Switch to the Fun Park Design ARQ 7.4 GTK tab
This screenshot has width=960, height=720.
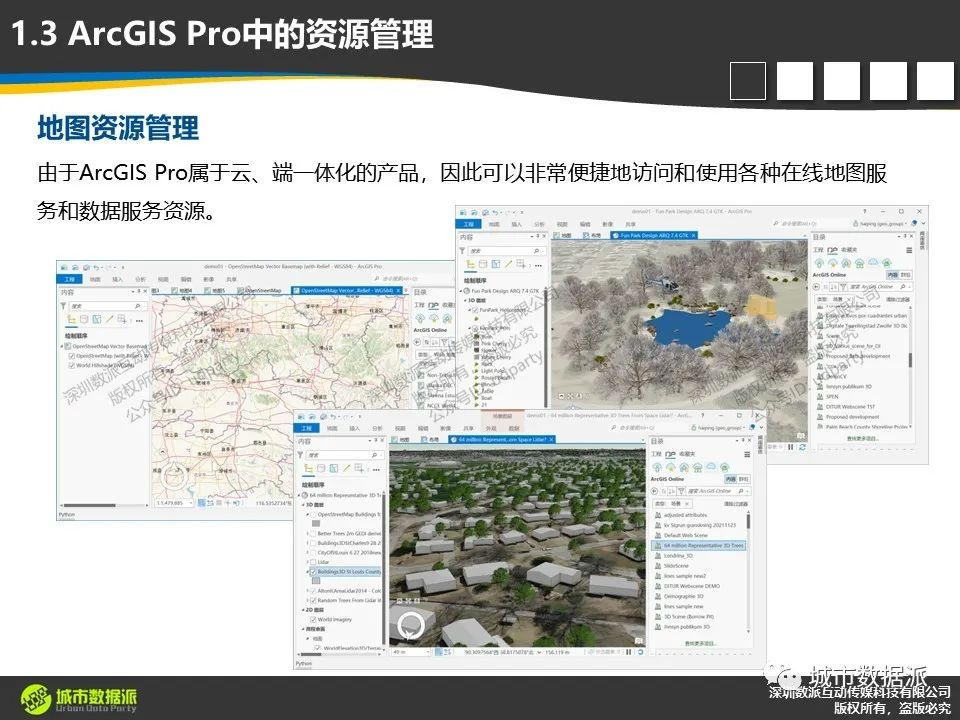click(x=654, y=235)
